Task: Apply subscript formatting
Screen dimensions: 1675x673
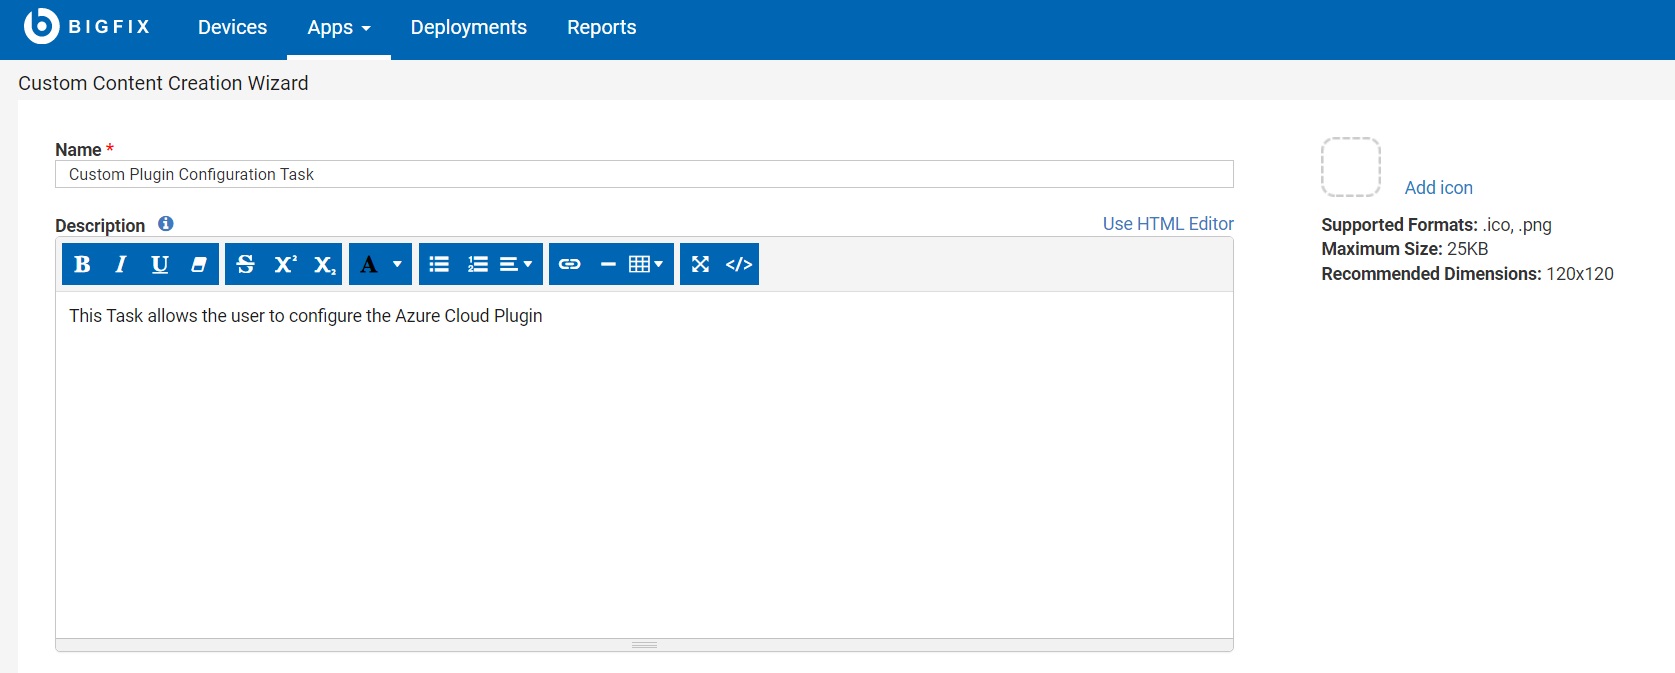Action: [x=324, y=264]
